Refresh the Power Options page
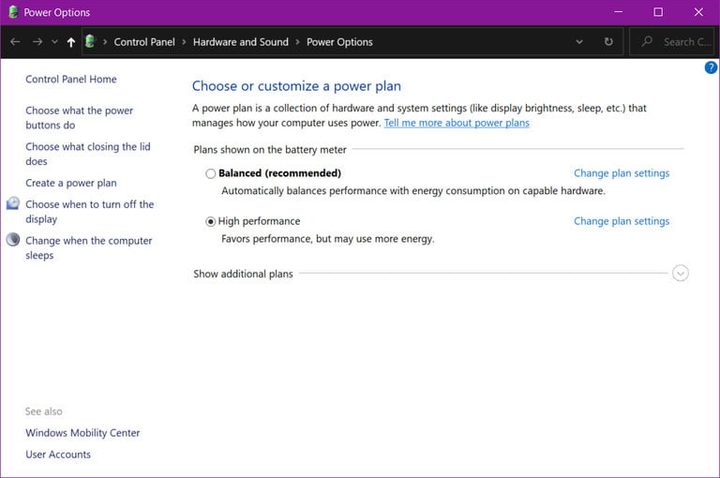The height and width of the screenshot is (478, 720). (x=608, y=42)
